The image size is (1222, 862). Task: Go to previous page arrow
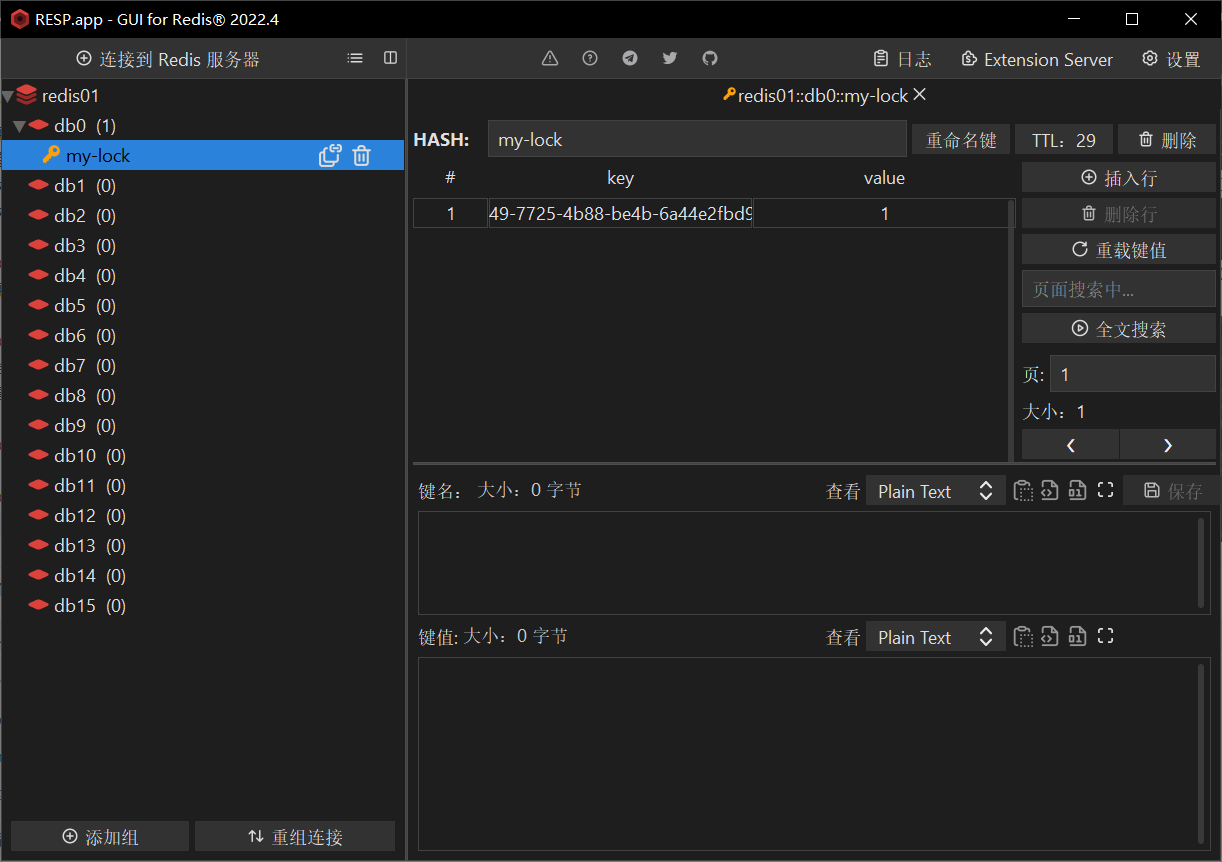1070,445
